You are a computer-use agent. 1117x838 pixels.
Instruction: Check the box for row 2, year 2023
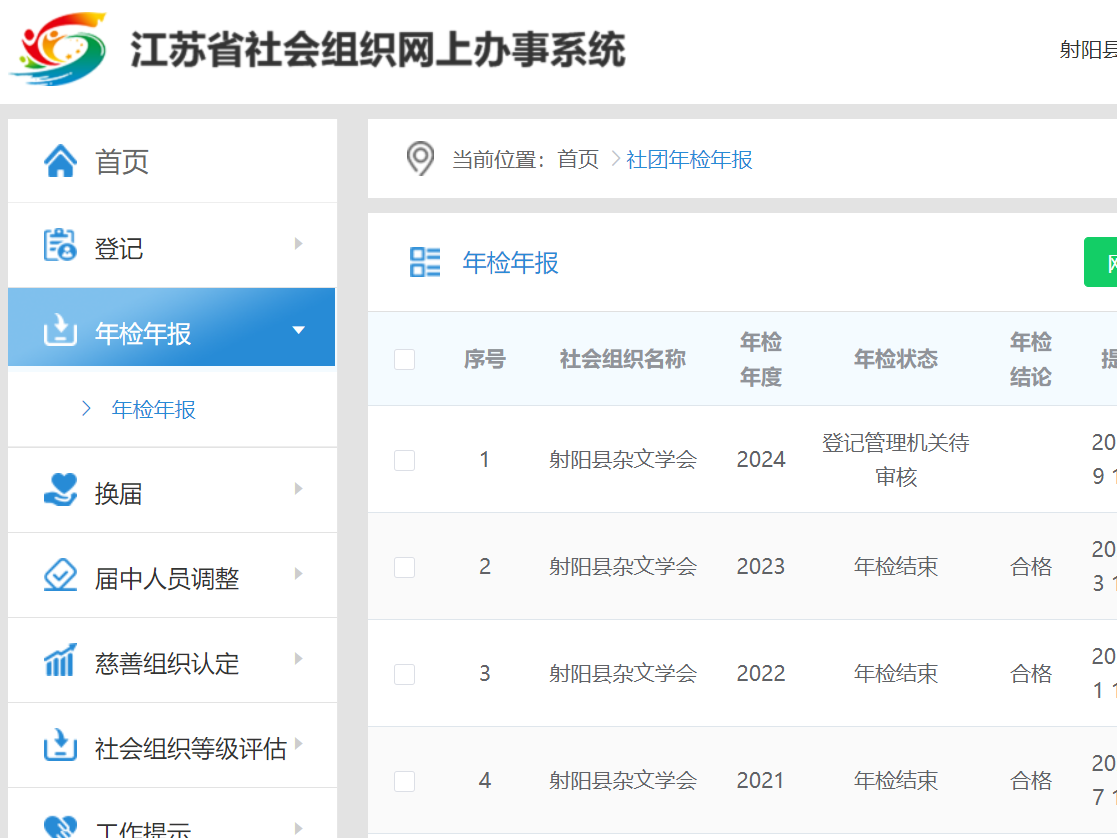pos(405,567)
